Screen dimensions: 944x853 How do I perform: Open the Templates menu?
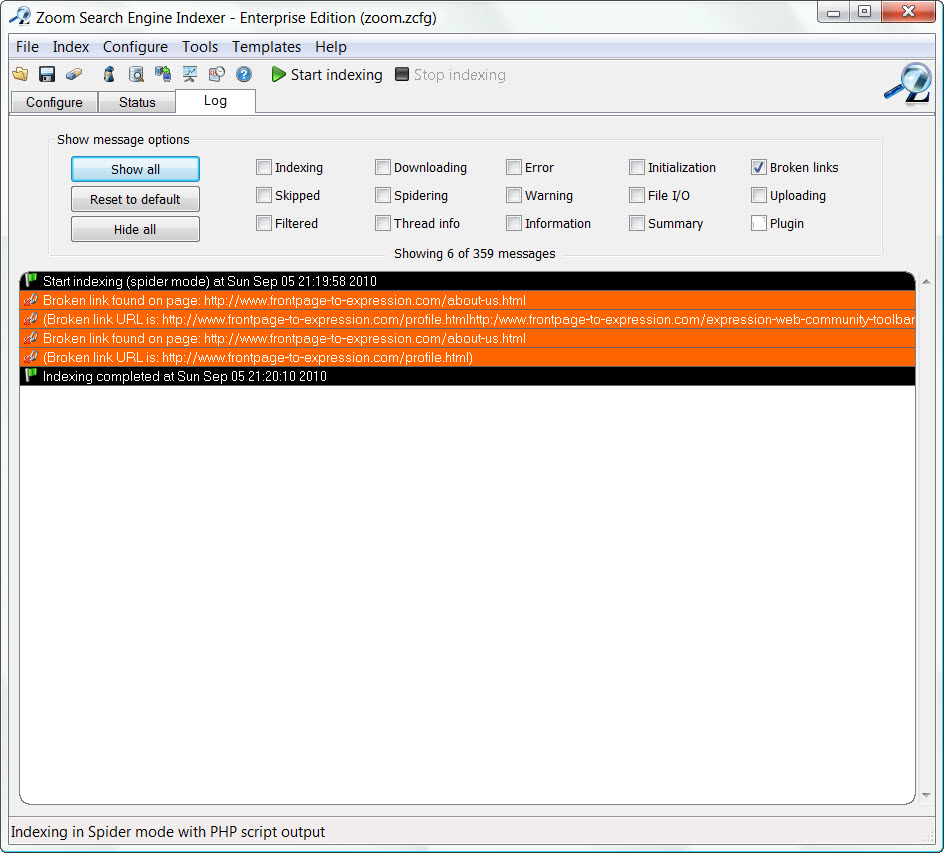pyautogui.click(x=266, y=46)
